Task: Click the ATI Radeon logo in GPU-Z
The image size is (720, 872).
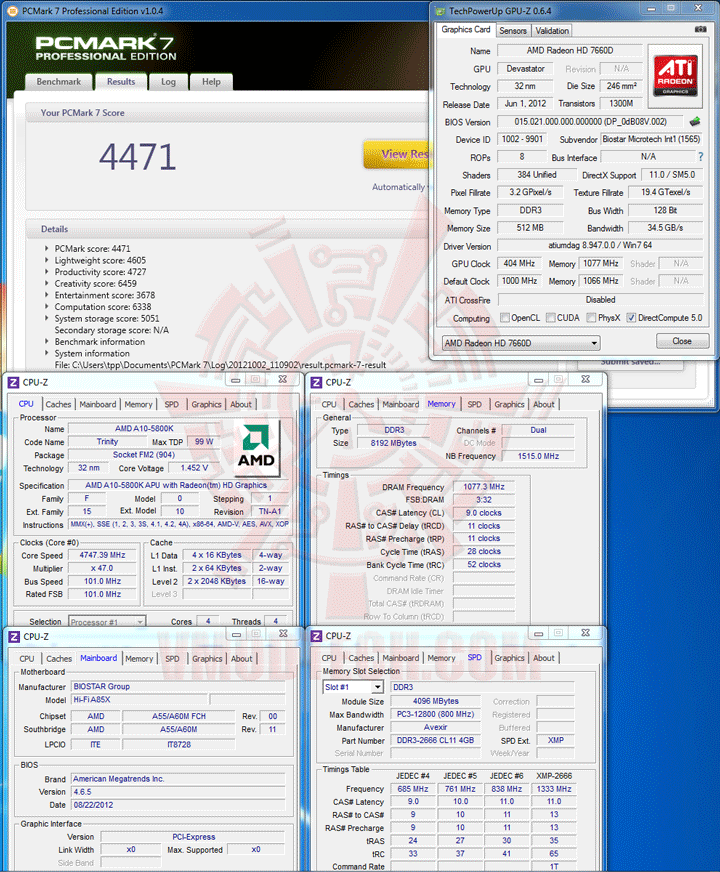Action: [x=675, y=76]
